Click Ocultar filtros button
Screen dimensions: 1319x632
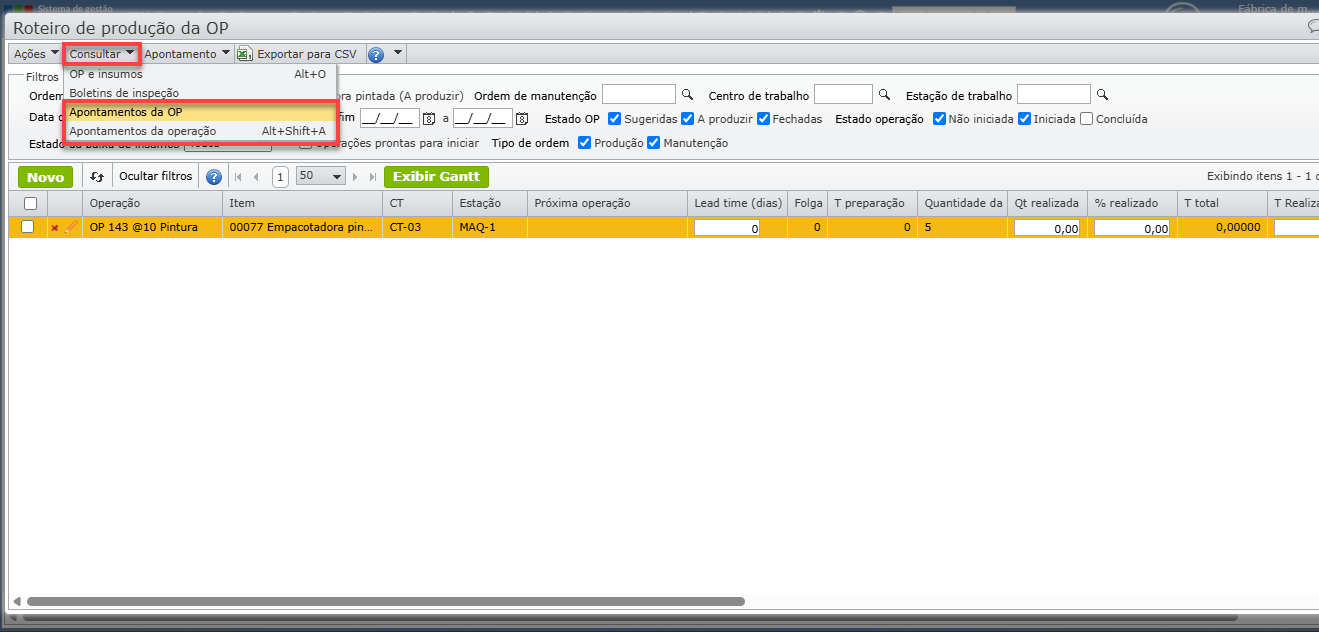[156, 176]
